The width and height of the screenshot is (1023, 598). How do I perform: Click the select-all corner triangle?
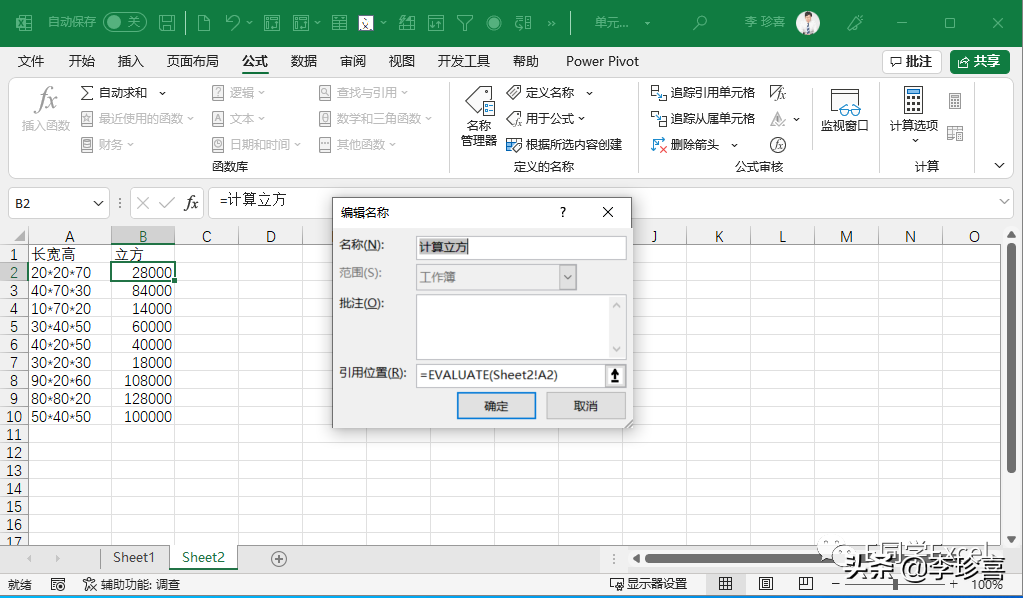[x=19, y=236]
